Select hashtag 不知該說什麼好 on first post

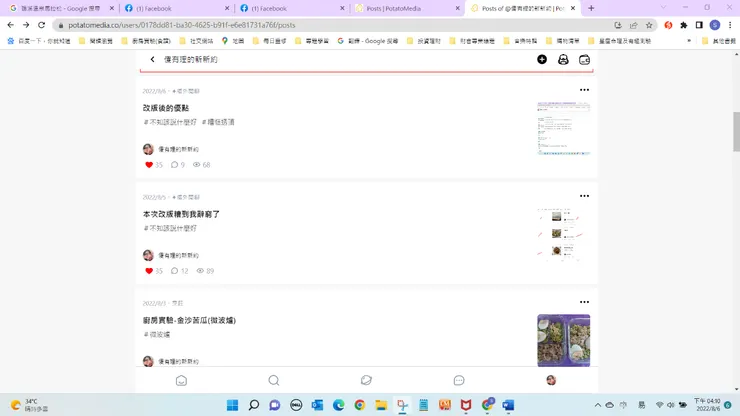pyautogui.click(x=170, y=122)
